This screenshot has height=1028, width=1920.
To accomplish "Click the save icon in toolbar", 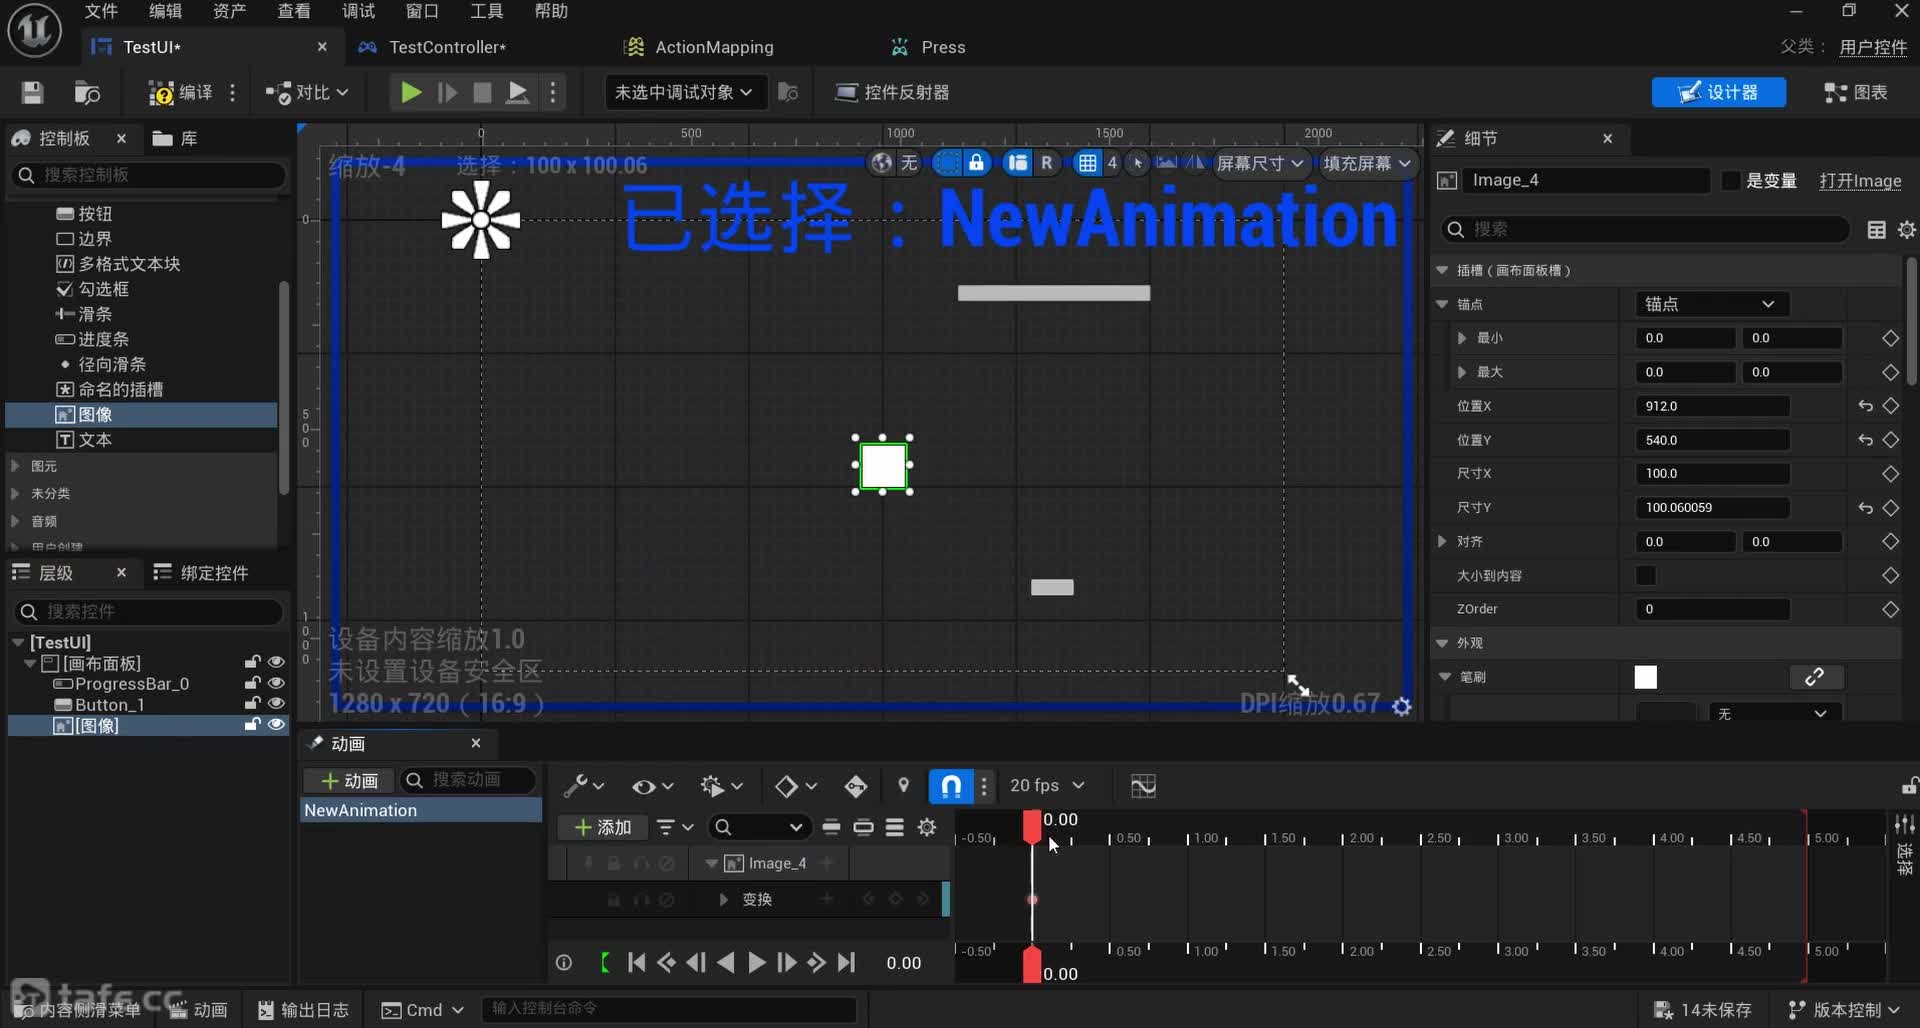I will (x=32, y=93).
